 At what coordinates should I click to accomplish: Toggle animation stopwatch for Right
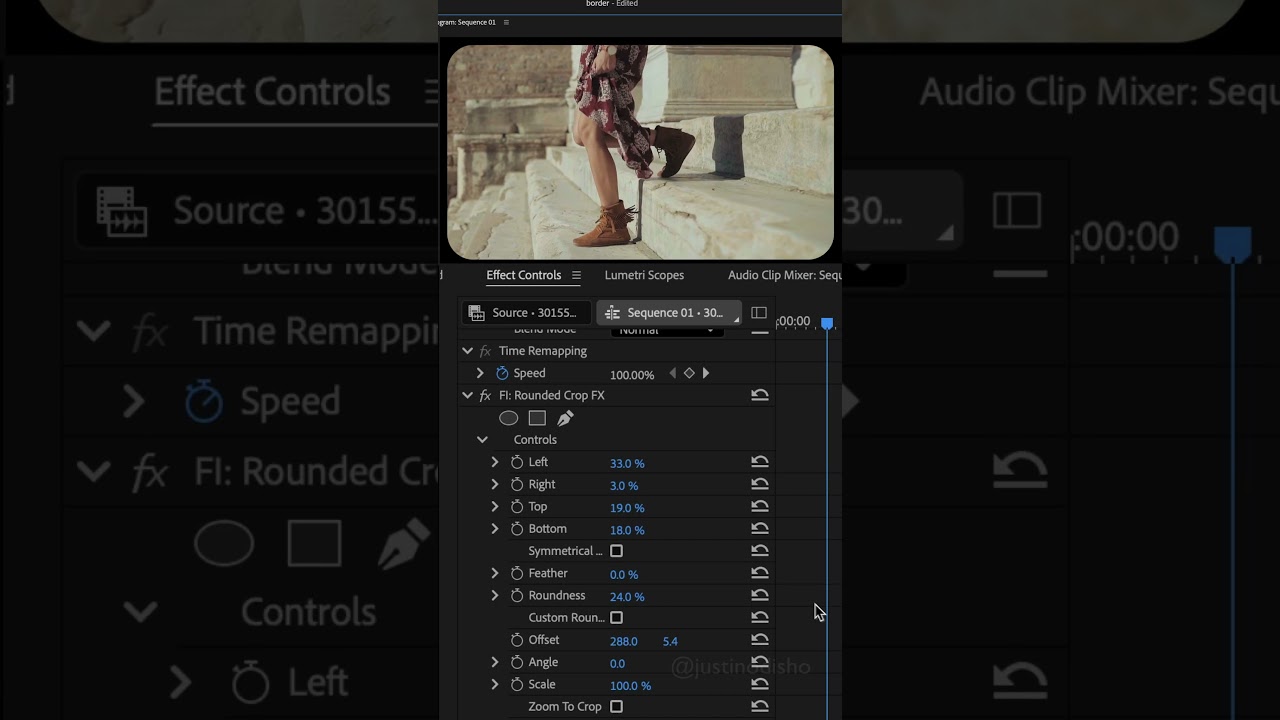coord(517,484)
